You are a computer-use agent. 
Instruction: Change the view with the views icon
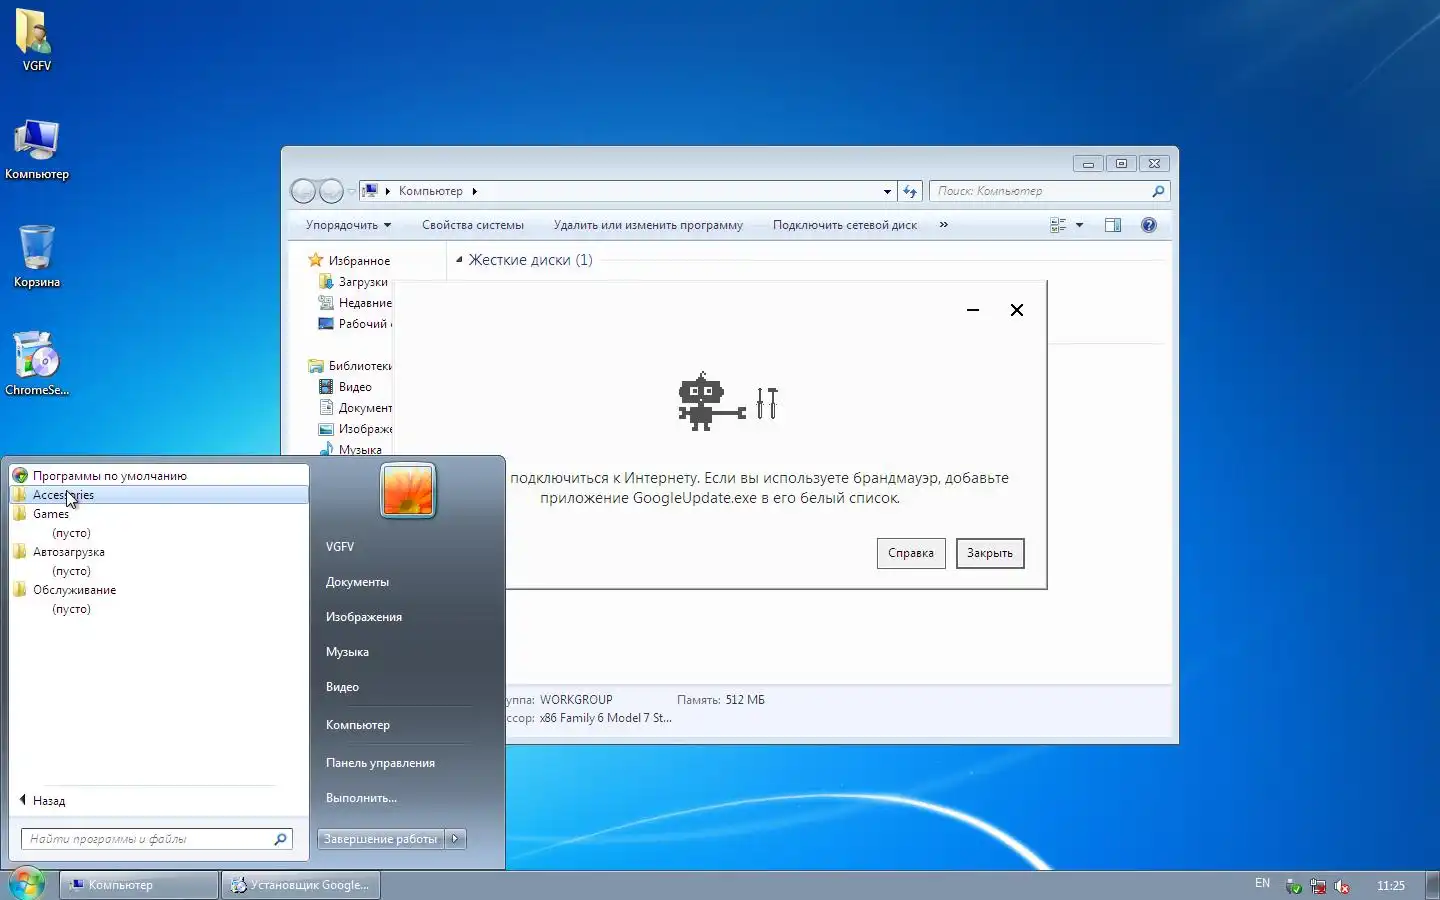1058,225
